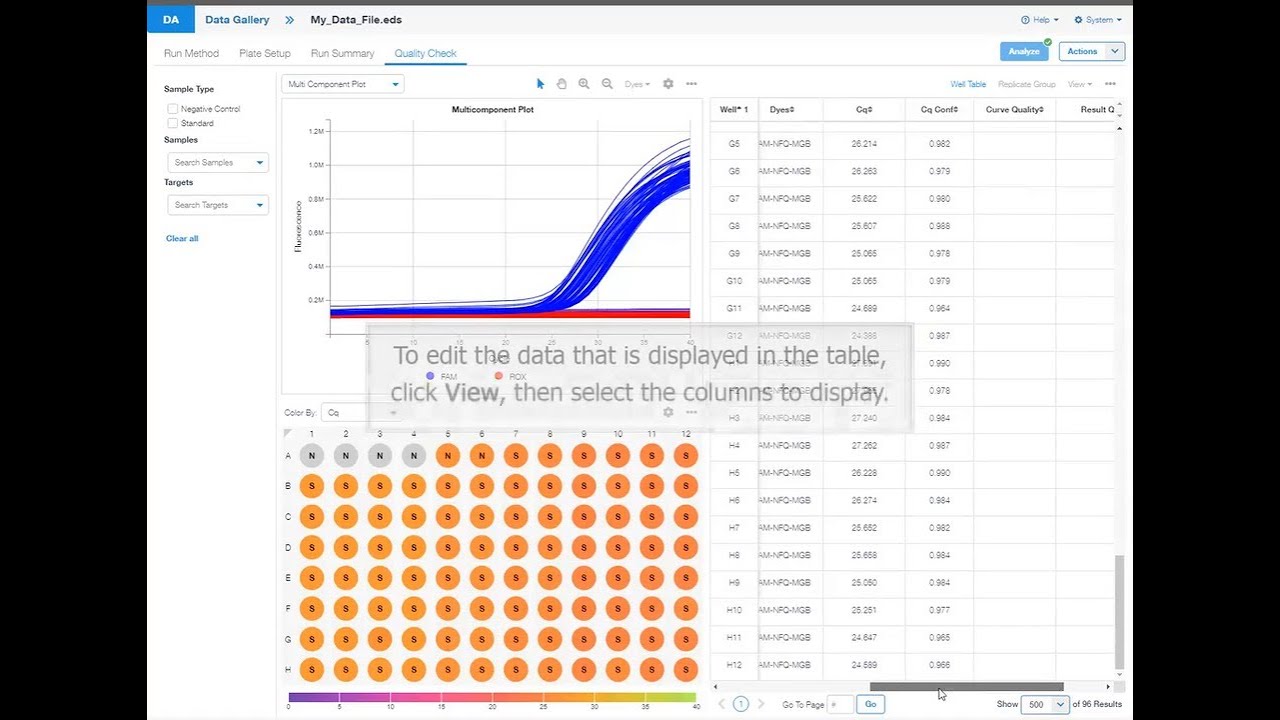Open the Color By Cq dropdown
This screenshot has height=720, width=1280.
362,412
